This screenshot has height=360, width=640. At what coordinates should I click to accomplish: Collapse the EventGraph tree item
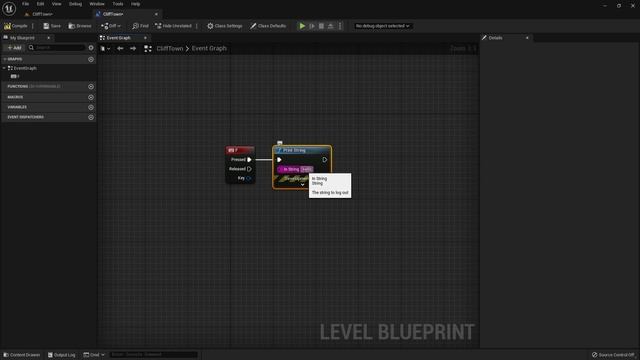(4, 68)
